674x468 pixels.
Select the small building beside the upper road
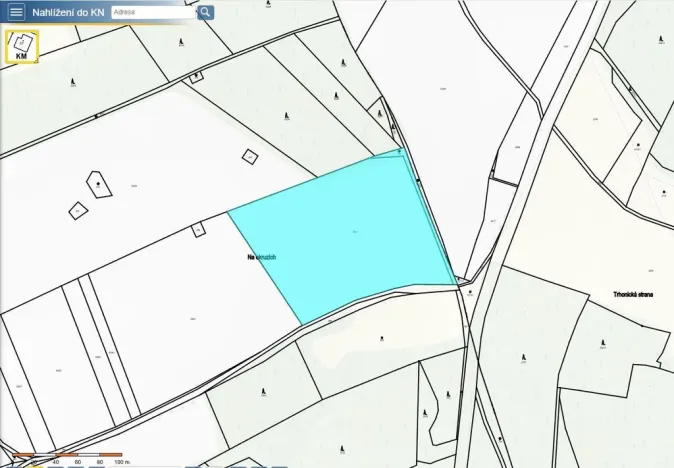(x=196, y=76)
